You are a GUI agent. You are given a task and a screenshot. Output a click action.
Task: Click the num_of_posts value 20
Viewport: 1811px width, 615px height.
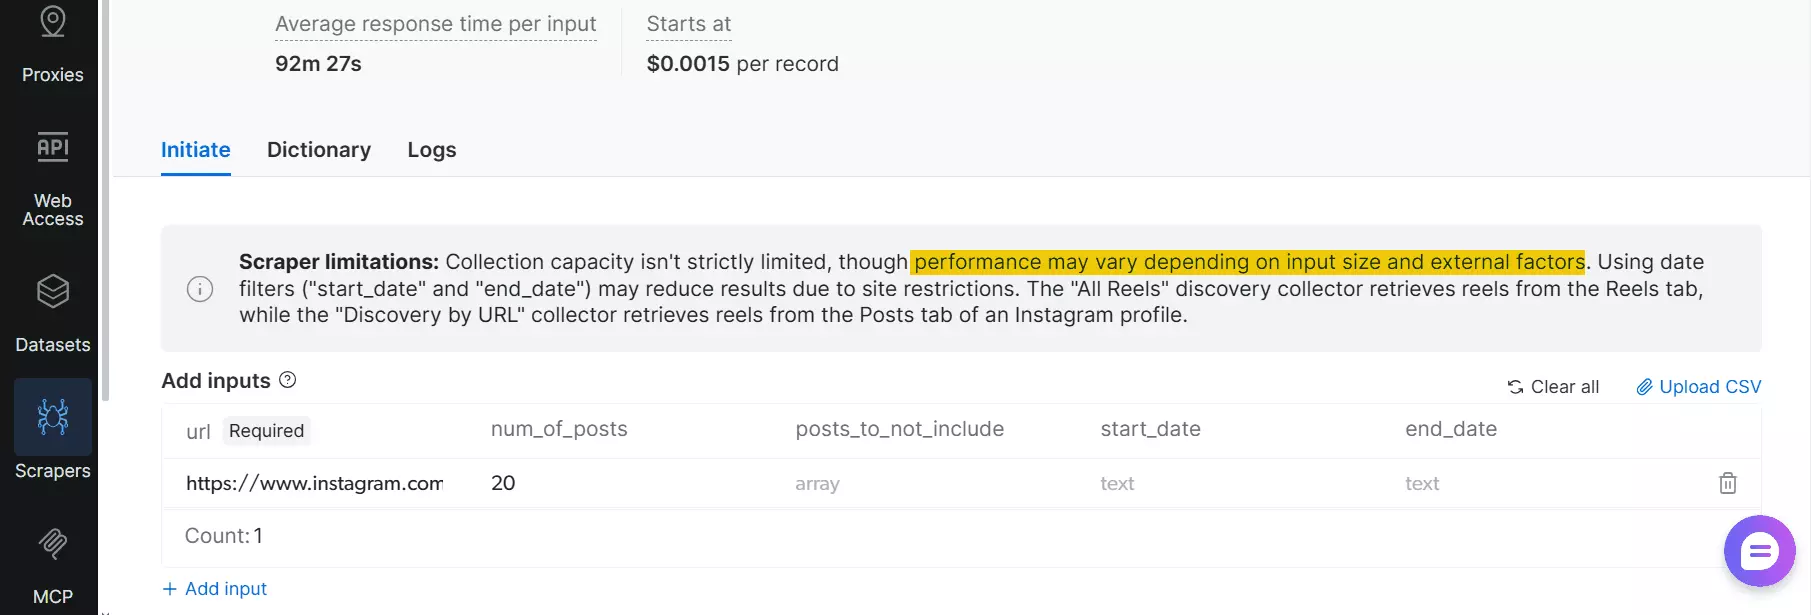point(503,483)
